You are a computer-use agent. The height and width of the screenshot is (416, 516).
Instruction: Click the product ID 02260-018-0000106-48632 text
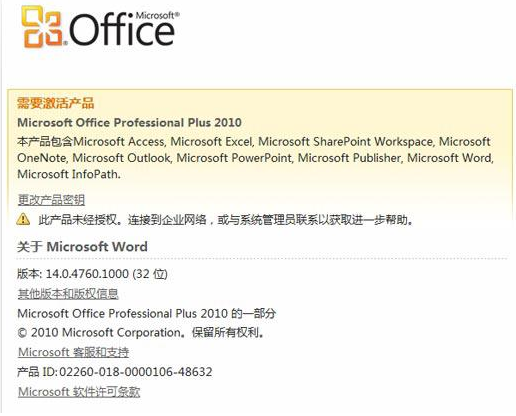pyautogui.click(x=136, y=372)
